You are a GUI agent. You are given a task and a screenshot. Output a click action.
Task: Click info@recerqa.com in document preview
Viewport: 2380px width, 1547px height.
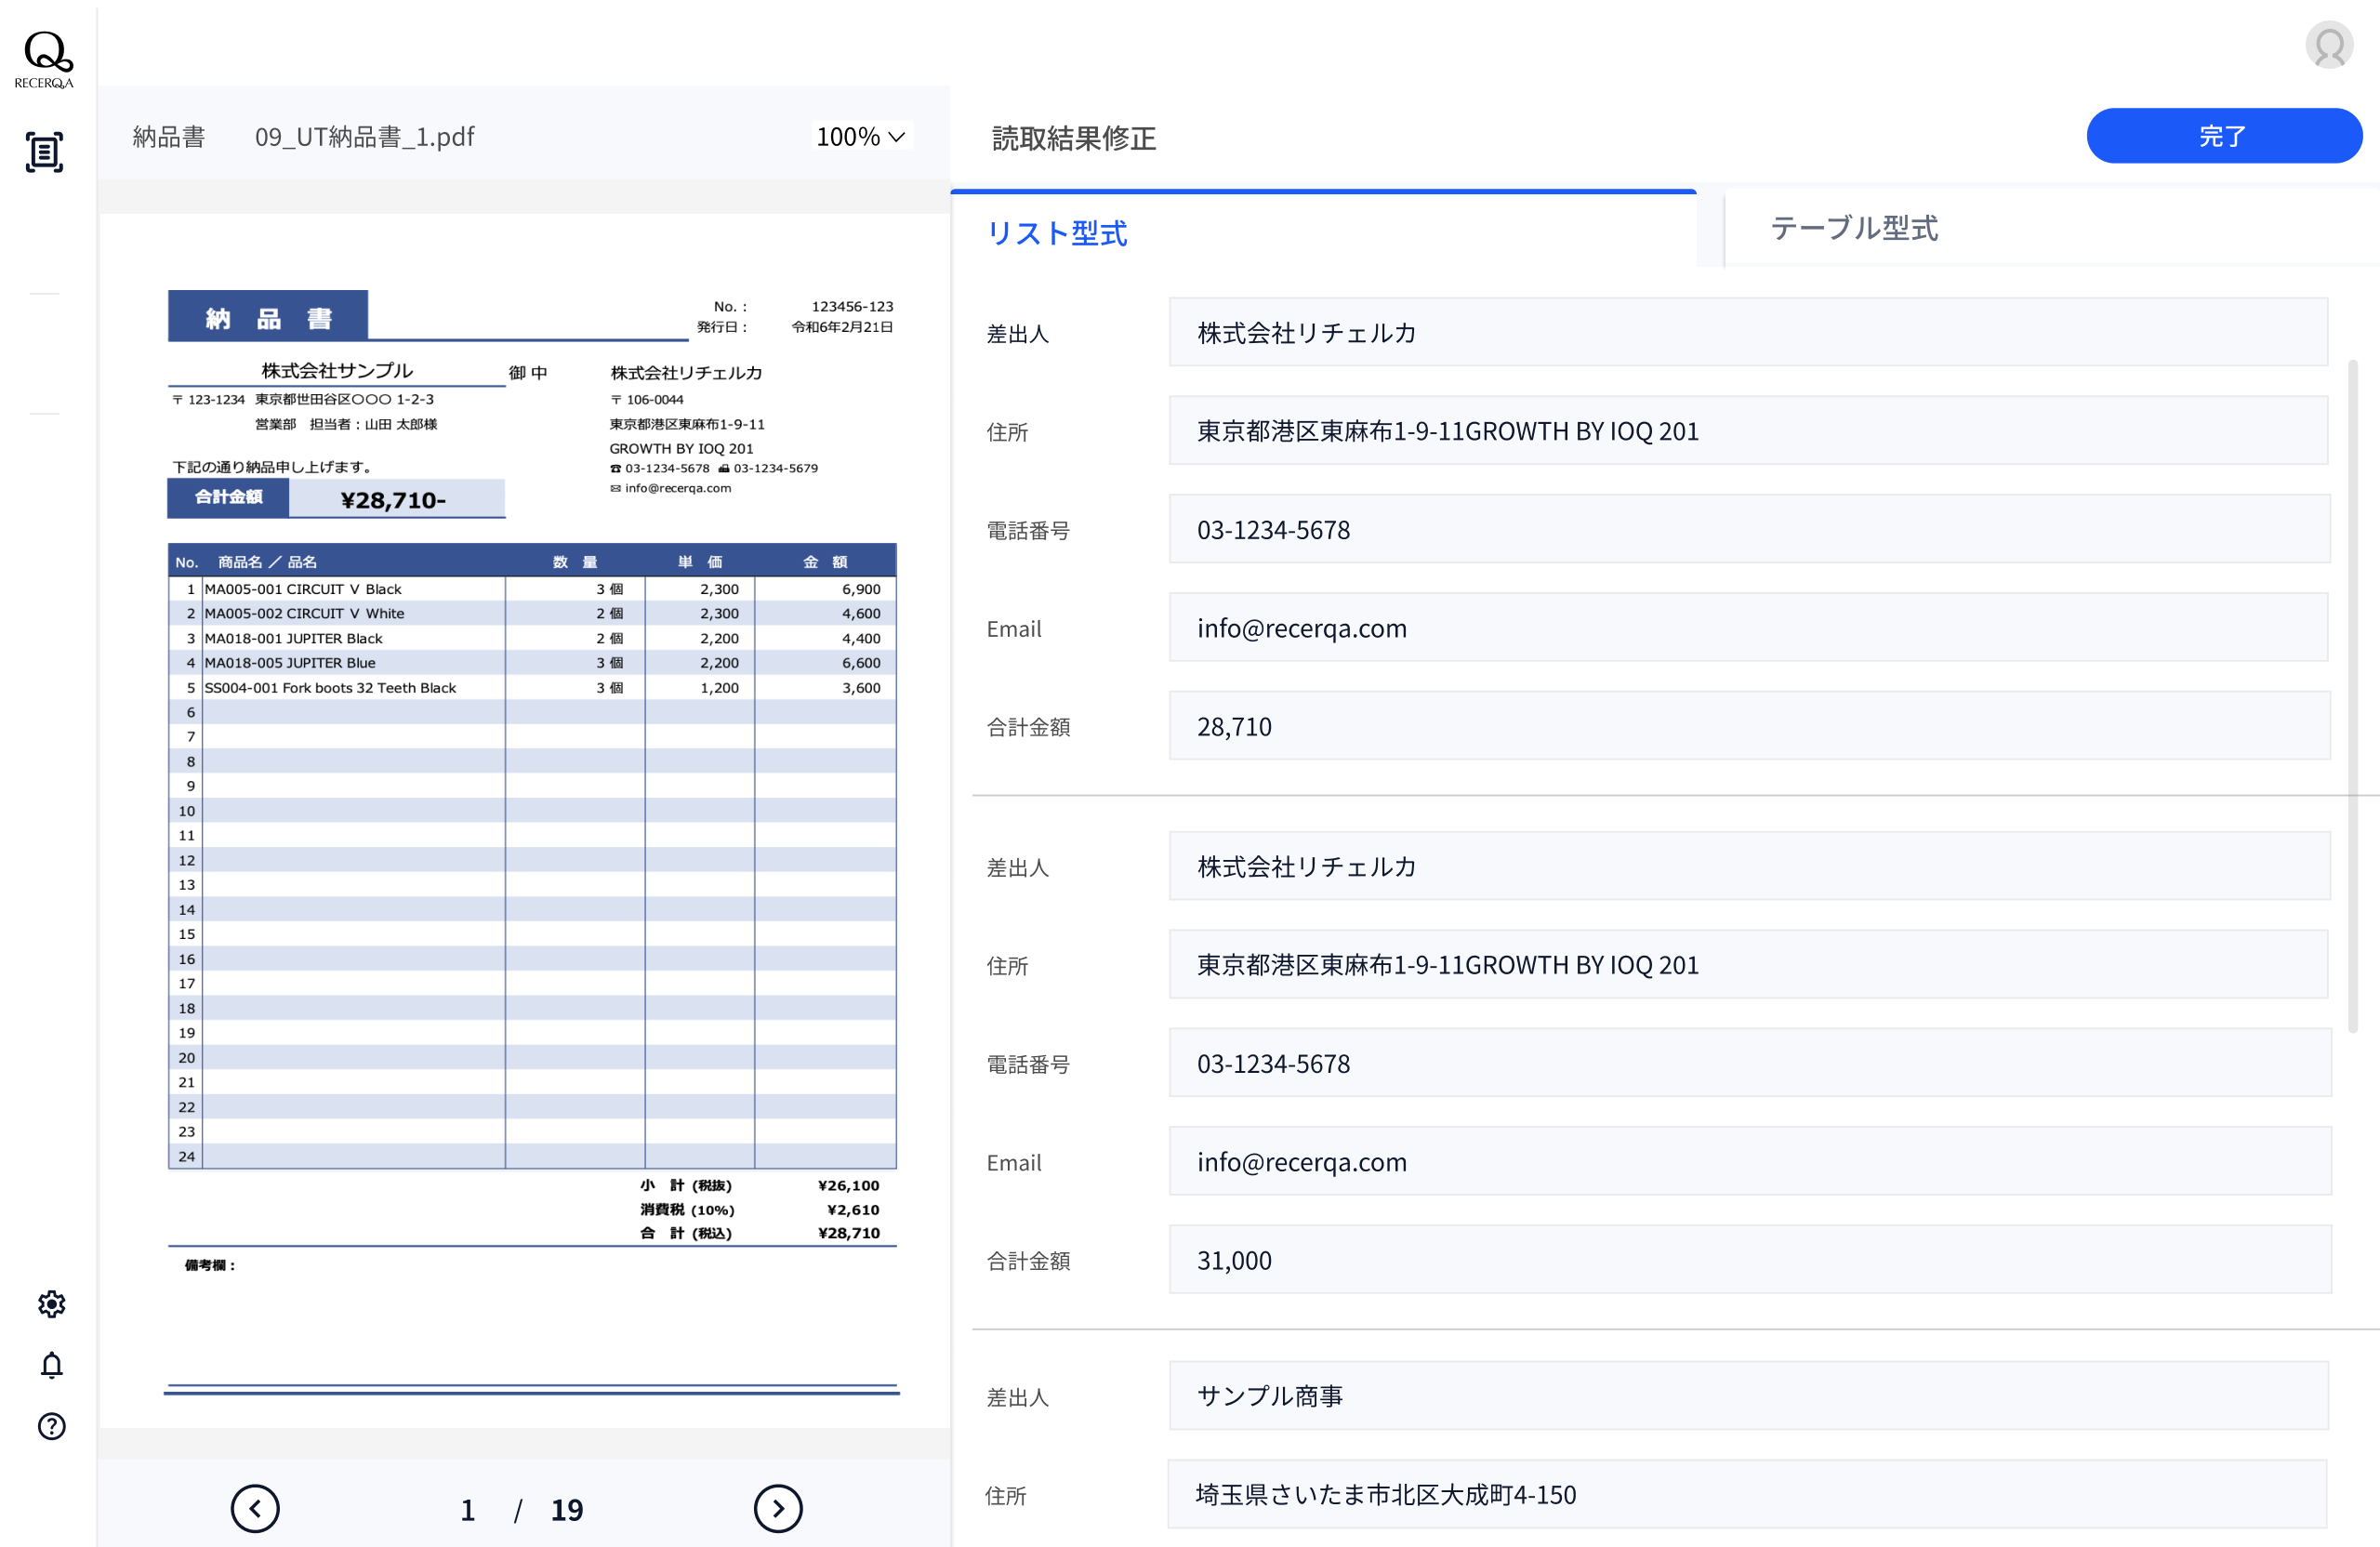click(x=678, y=488)
